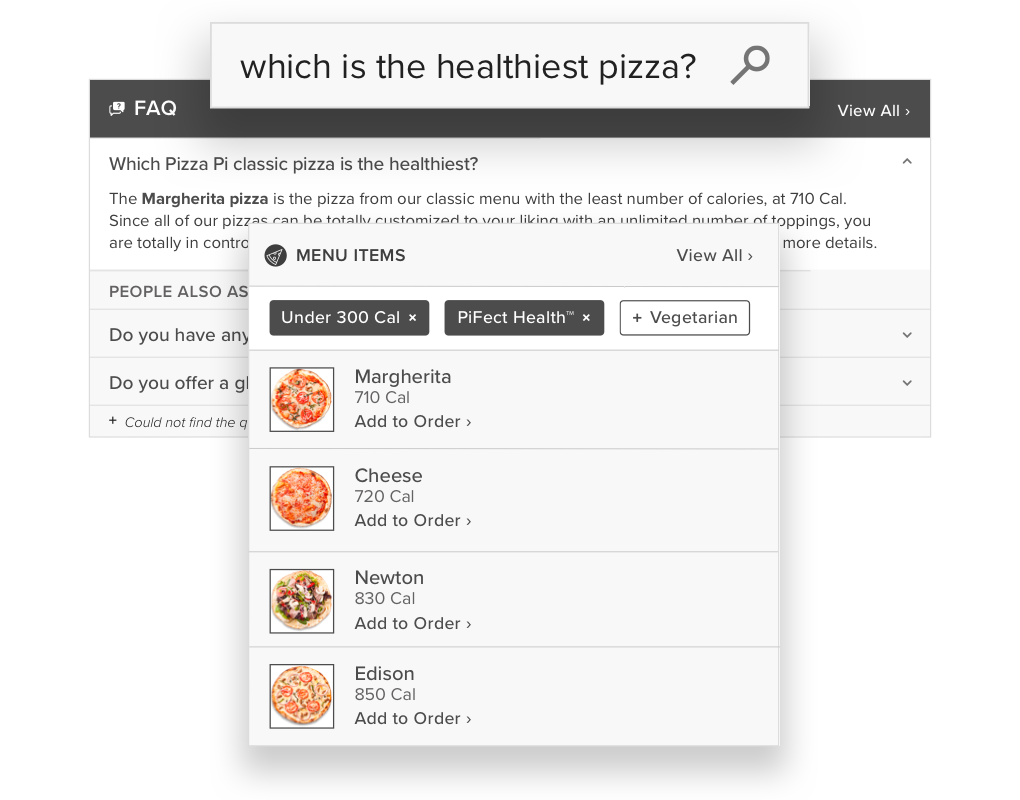This screenshot has height=800, width=1020.
Task: Add the Vegetarian filter
Action: pos(684,318)
